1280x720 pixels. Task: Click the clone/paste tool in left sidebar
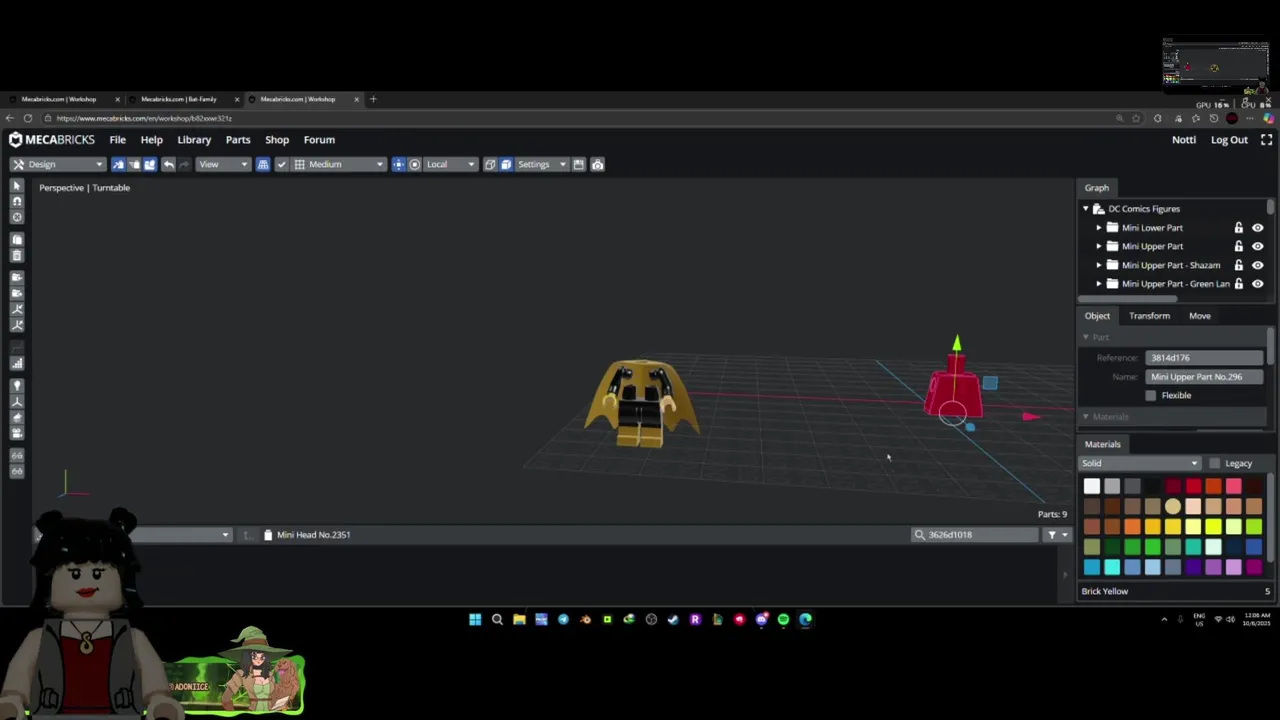pos(17,240)
